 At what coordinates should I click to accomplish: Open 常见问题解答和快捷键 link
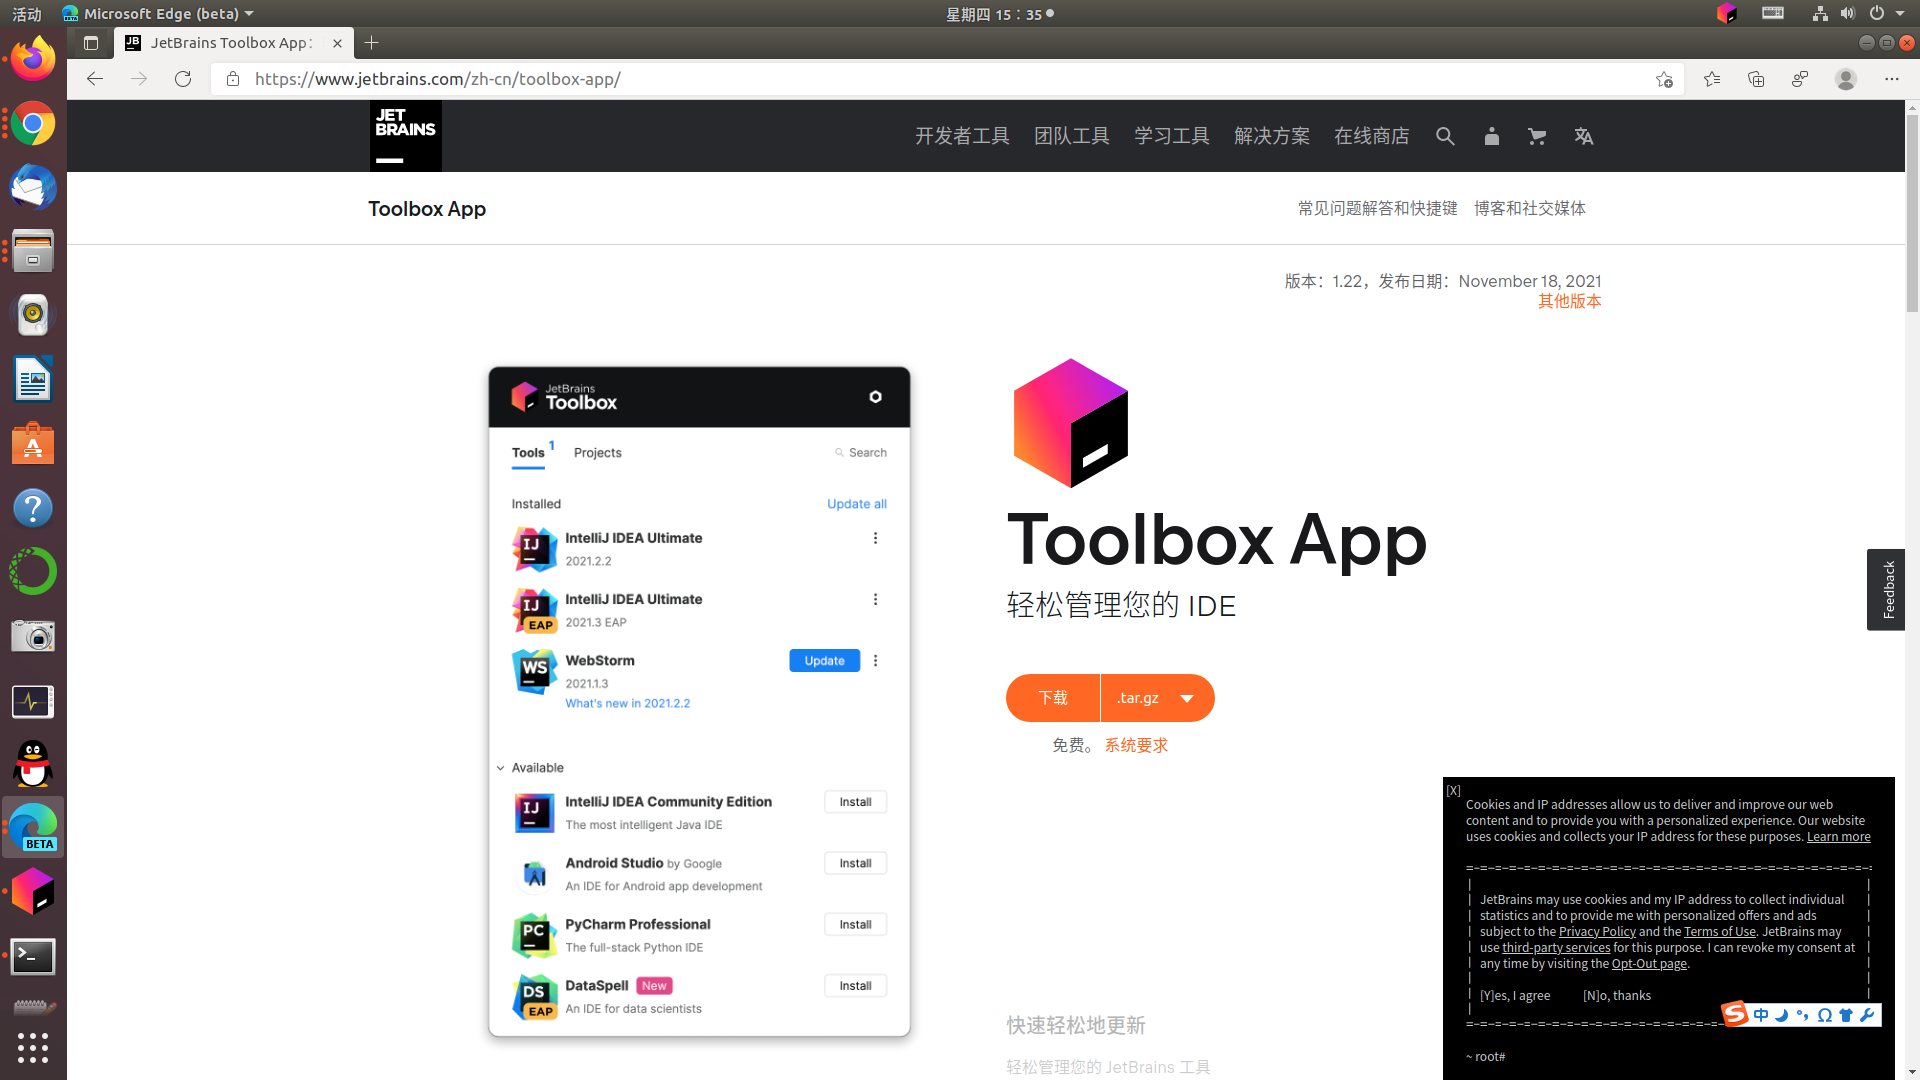1378,208
